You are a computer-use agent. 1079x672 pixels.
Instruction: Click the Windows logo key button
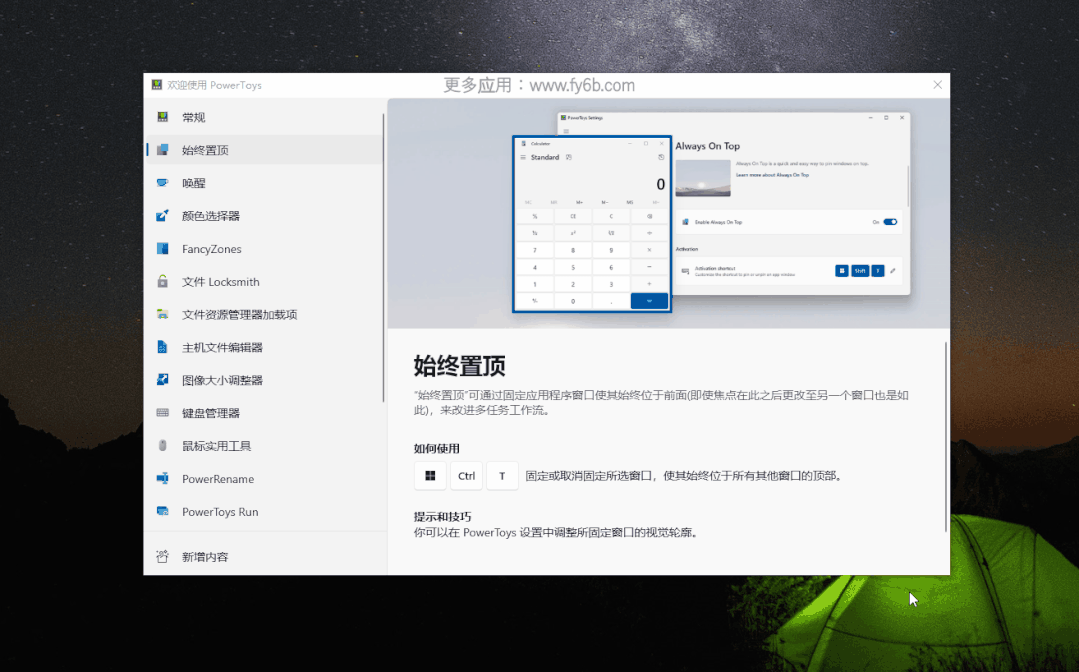[x=430, y=475]
